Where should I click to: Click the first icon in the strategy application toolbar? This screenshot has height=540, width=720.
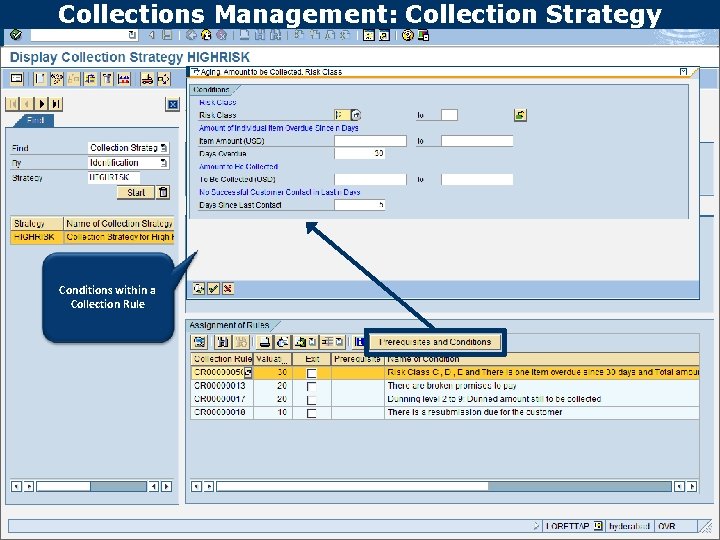pos(17,79)
